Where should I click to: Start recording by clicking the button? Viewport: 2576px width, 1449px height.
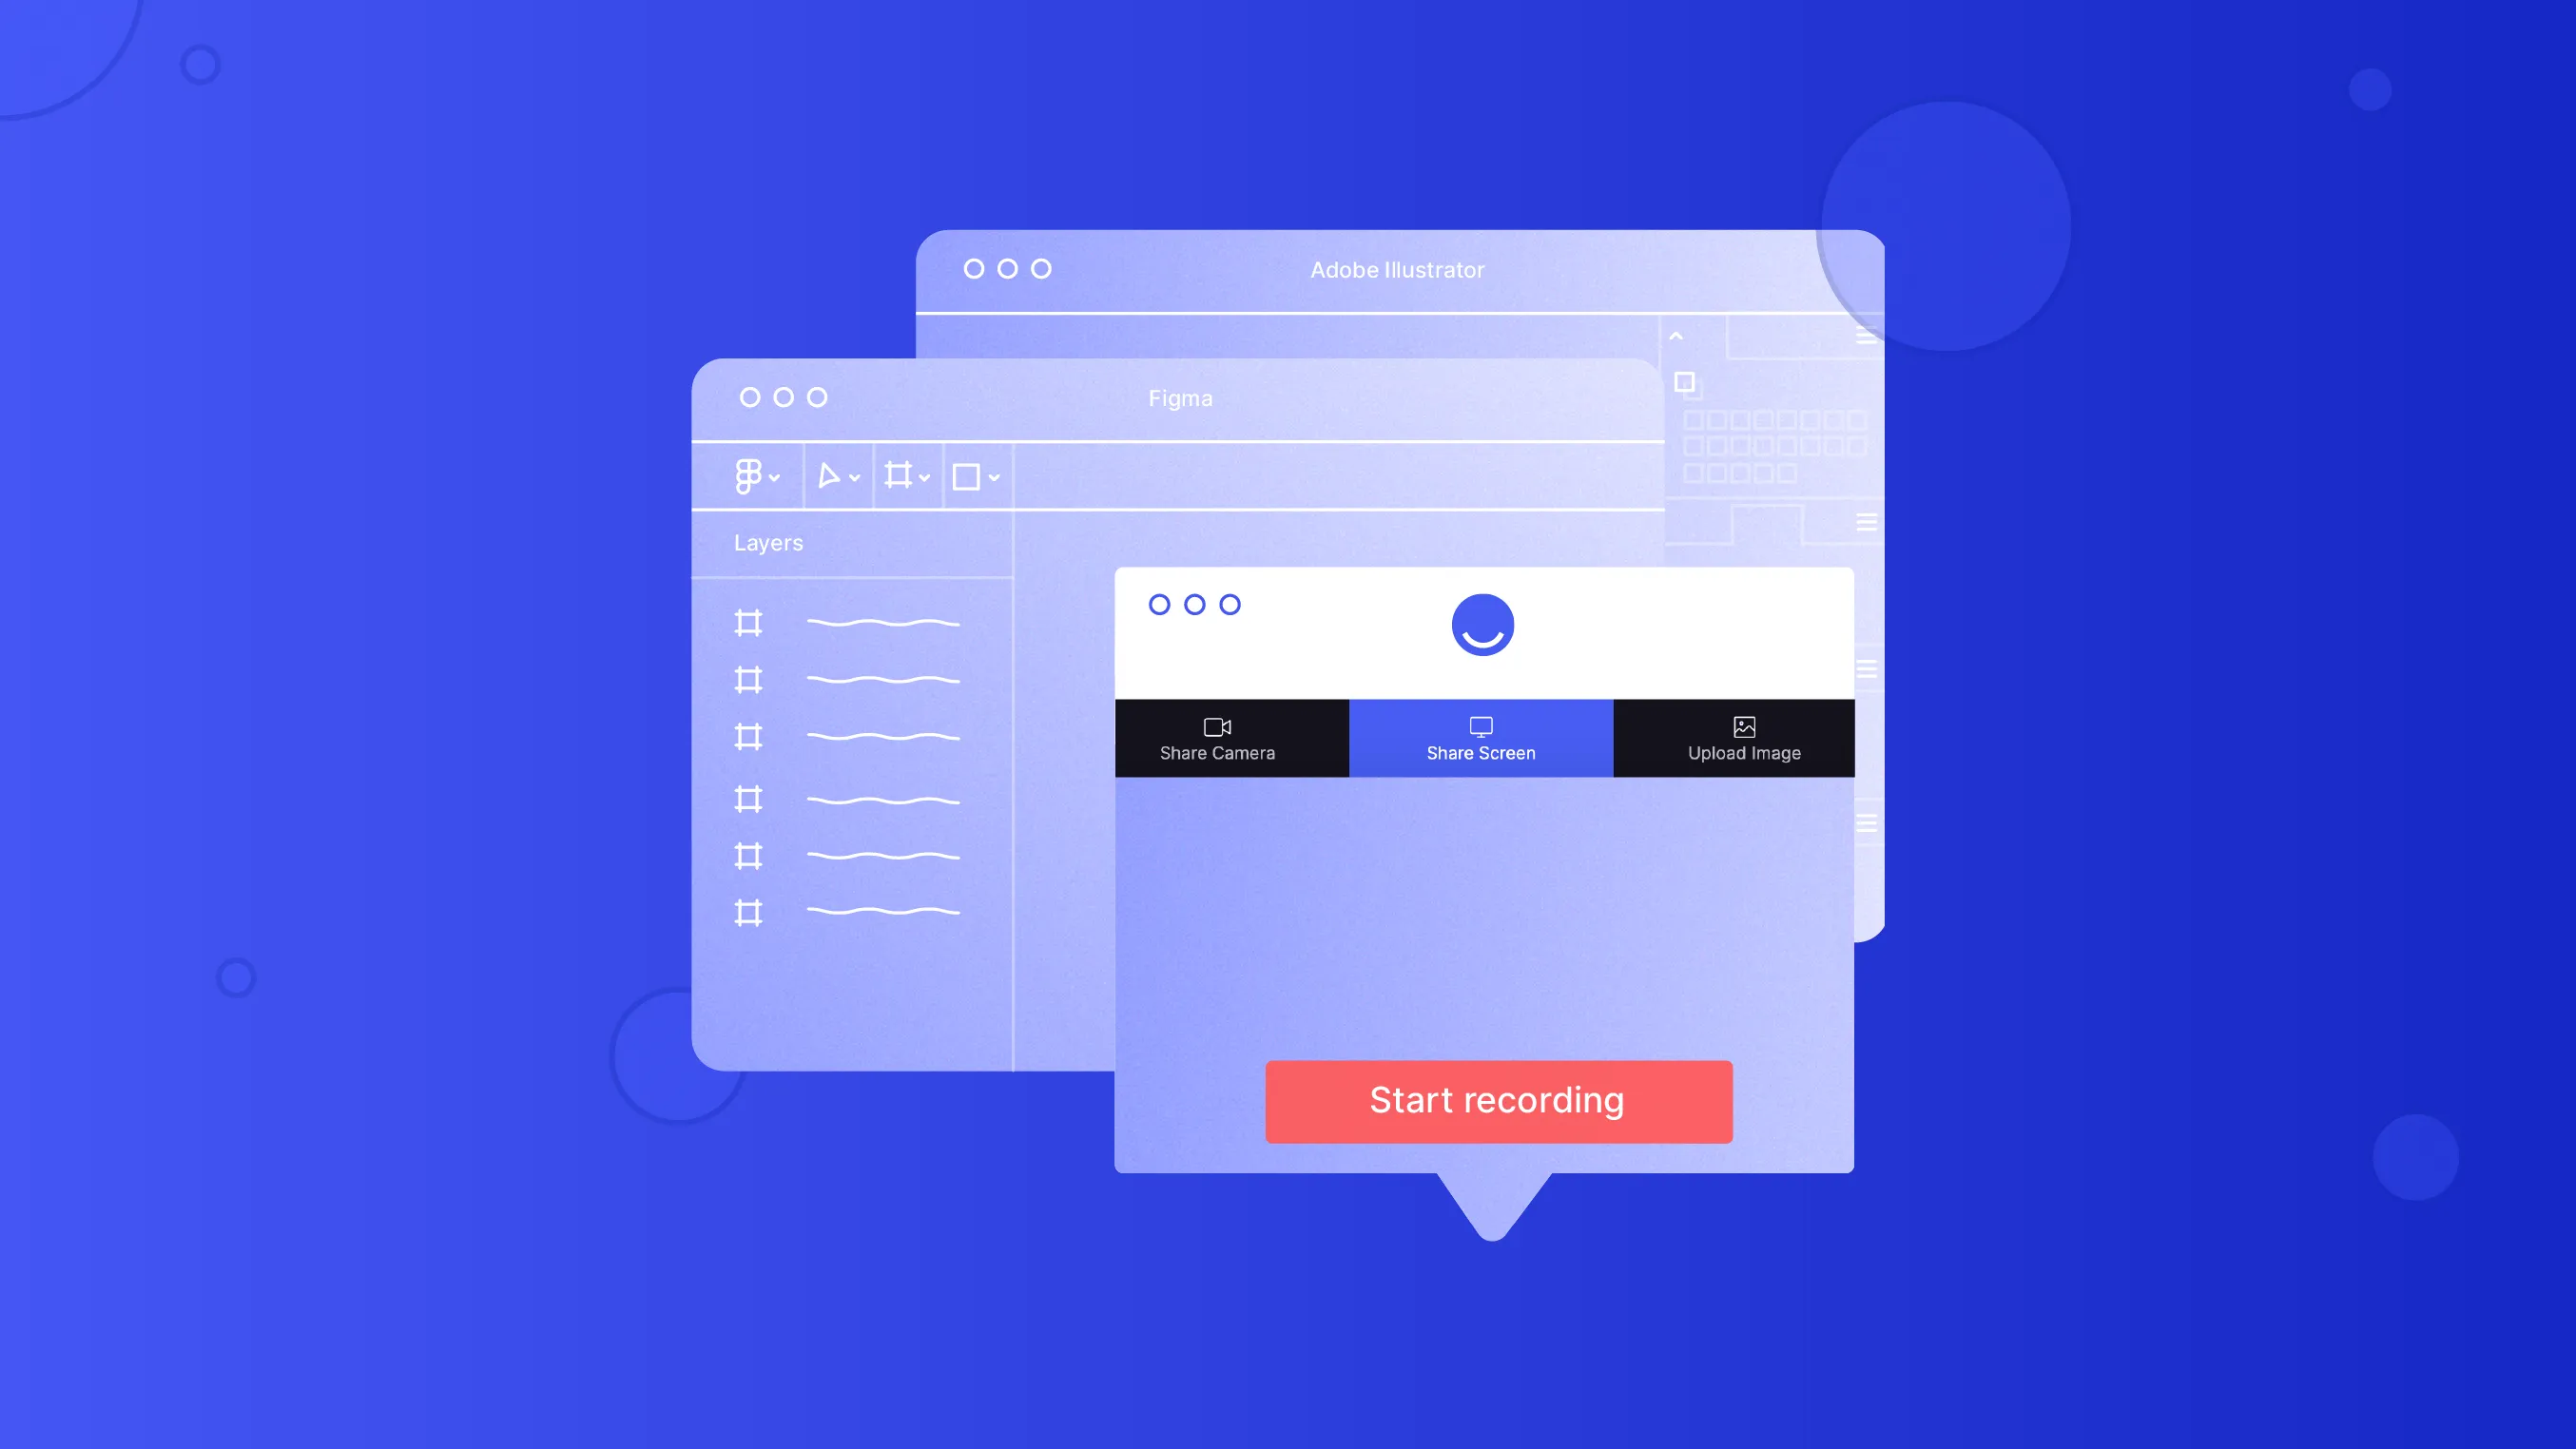tap(1497, 1099)
